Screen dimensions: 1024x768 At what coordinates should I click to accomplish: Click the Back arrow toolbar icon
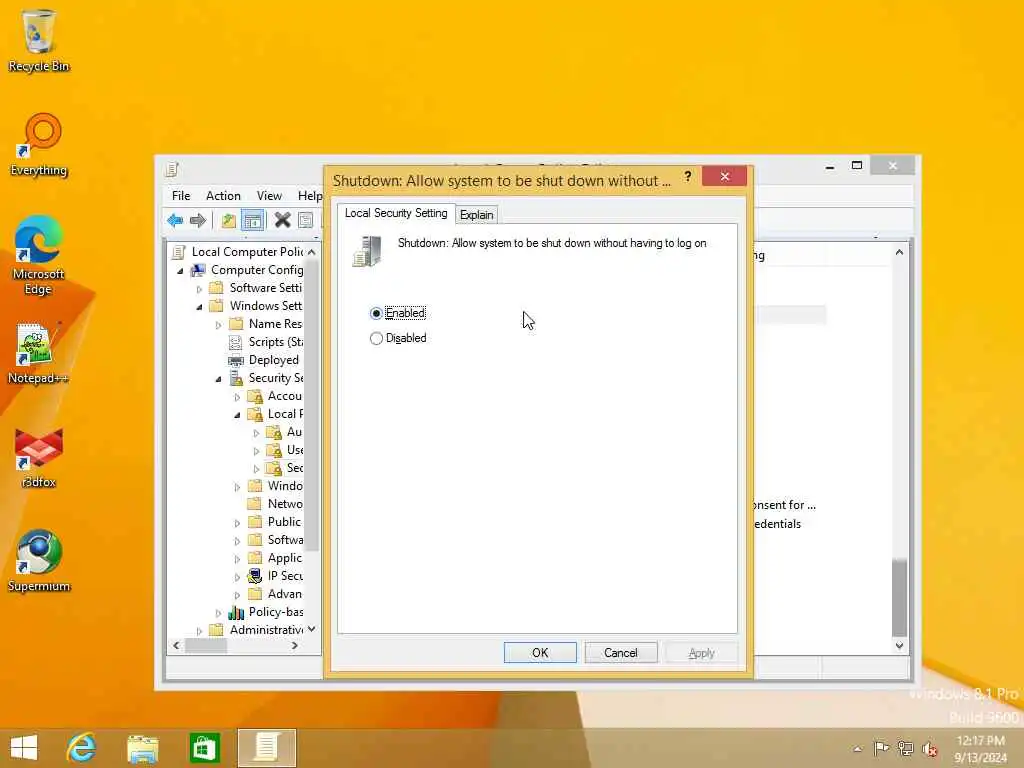[175, 221]
